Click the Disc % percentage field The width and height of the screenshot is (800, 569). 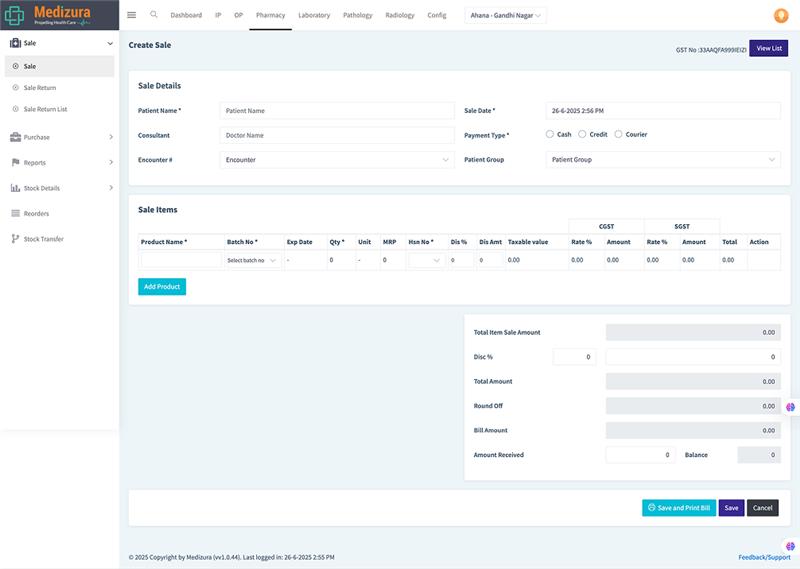(574, 357)
